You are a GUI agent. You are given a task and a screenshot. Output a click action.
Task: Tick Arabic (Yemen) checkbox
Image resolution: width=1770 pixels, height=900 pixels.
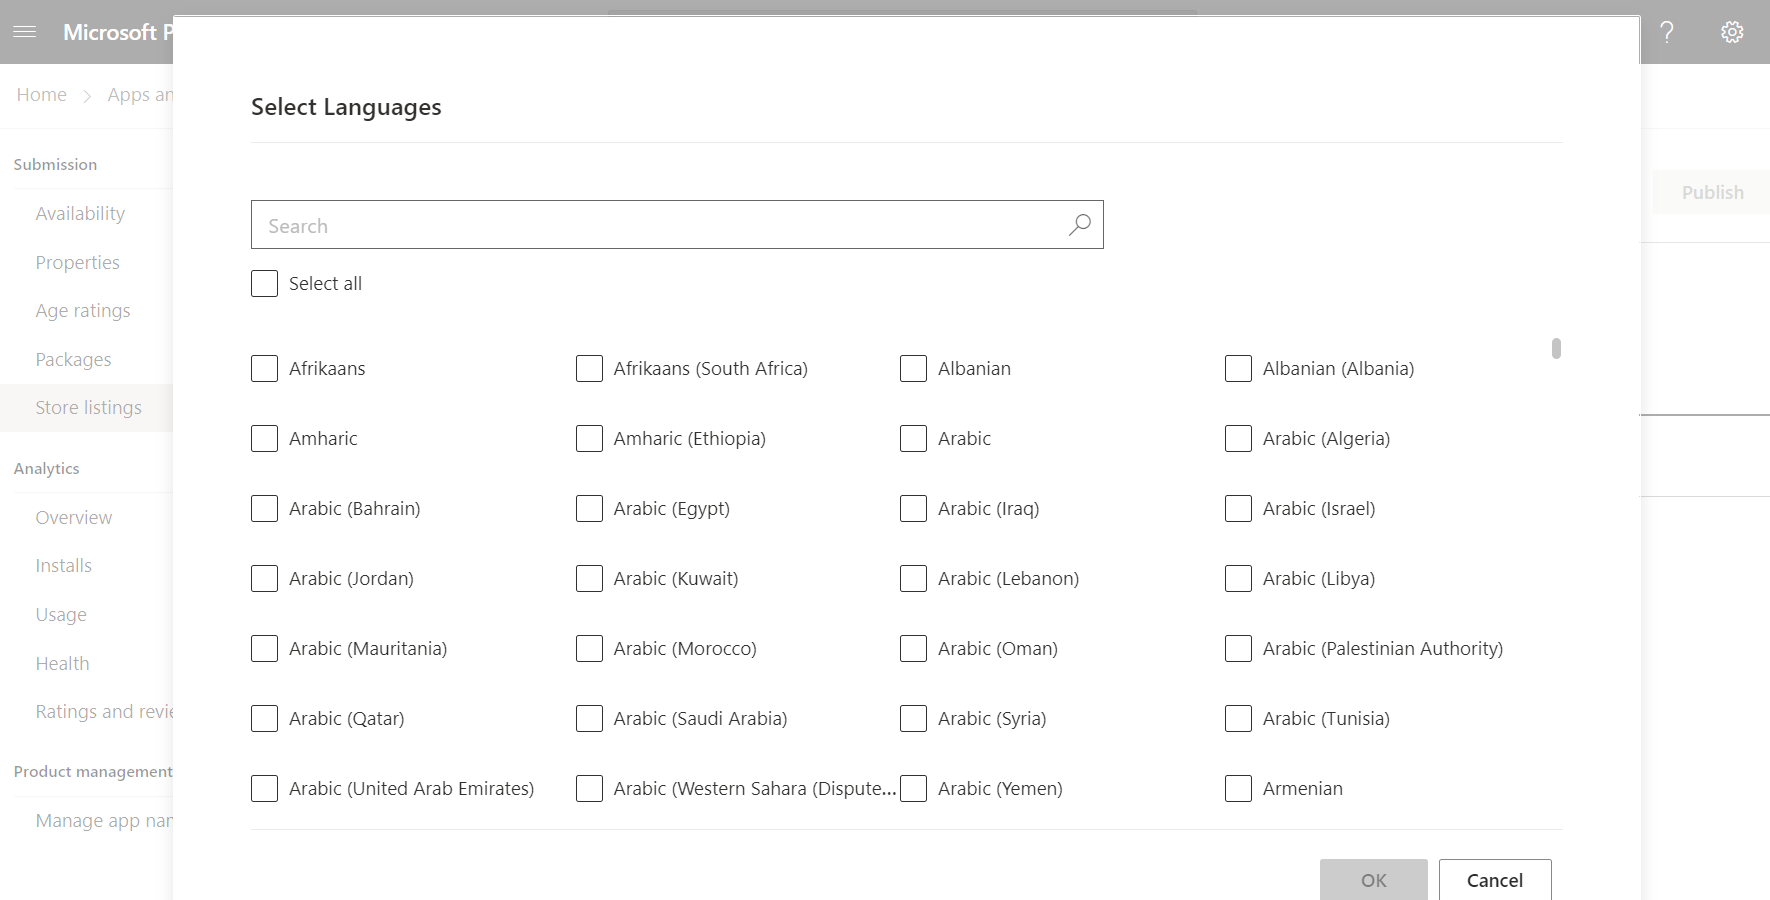(913, 789)
